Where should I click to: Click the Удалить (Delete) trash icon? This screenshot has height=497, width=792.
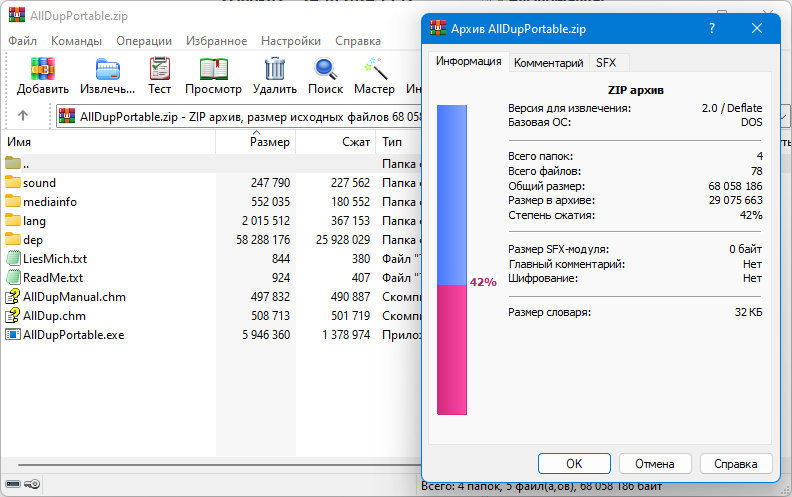[274, 70]
